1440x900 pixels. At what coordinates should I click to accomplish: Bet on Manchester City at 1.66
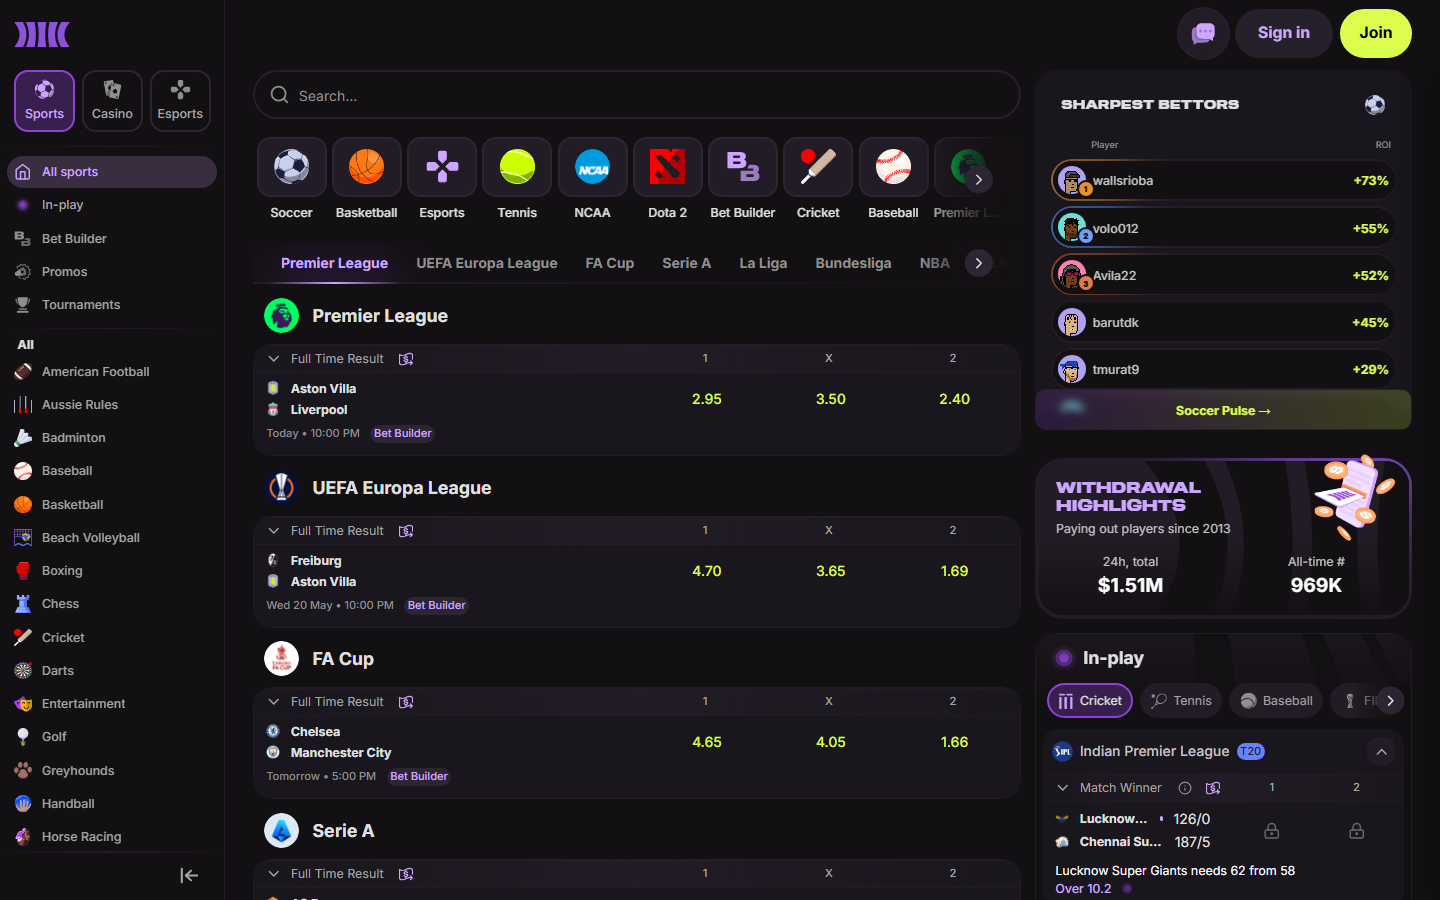(954, 742)
